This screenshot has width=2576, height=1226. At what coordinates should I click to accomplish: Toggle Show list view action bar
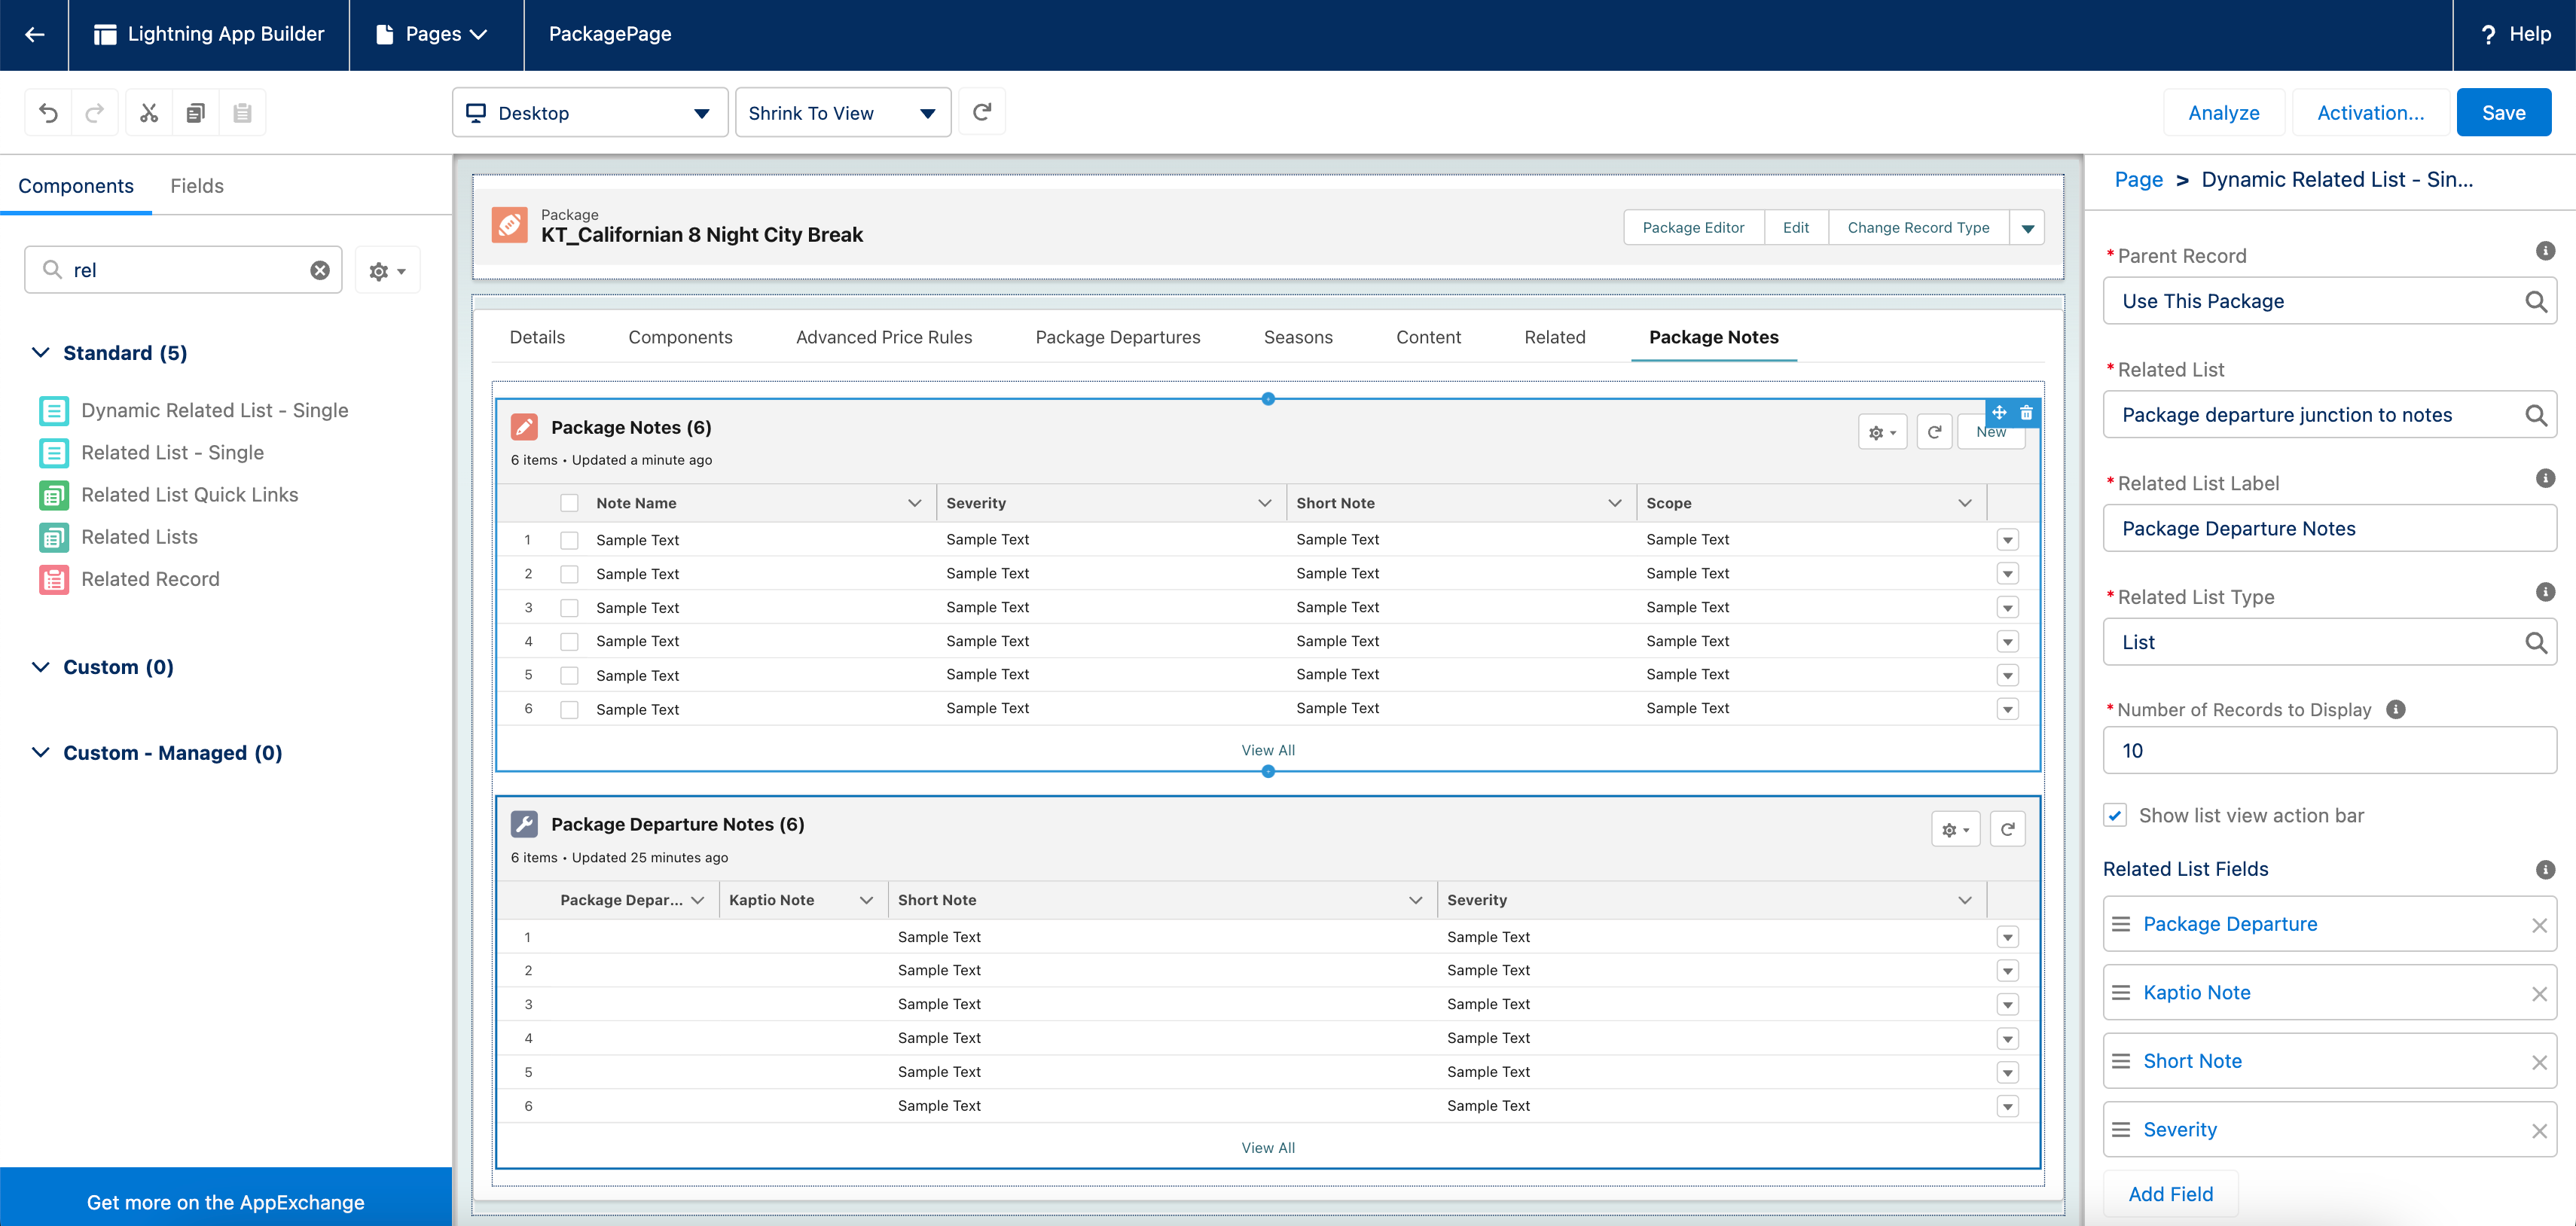[2115, 815]
